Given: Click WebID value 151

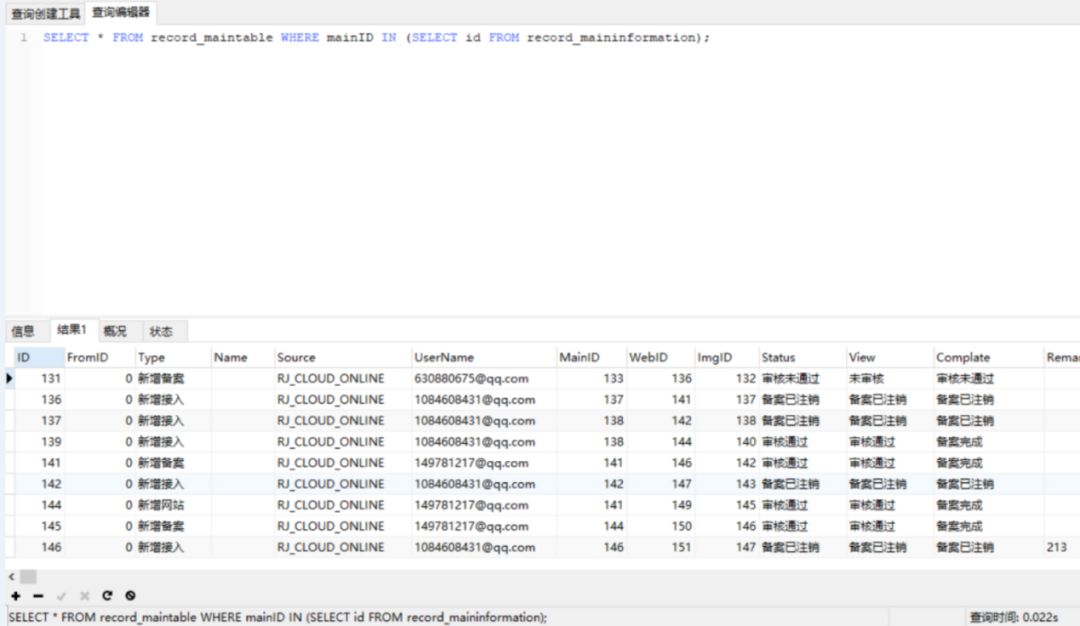Looking at the screenshot, I should pos(681,547).
